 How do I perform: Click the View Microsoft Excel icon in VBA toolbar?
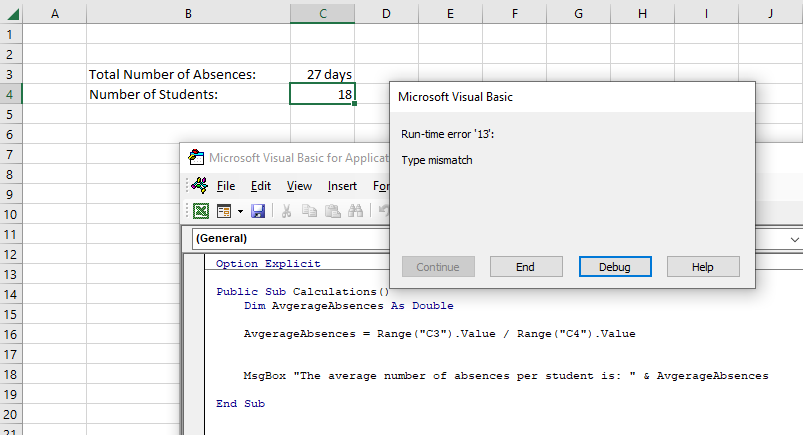201,211
